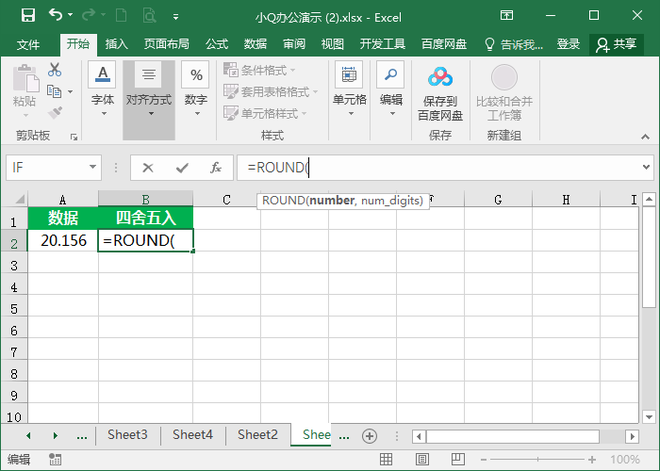Click num_digits argument in the function tooltip

click(390, 200)
